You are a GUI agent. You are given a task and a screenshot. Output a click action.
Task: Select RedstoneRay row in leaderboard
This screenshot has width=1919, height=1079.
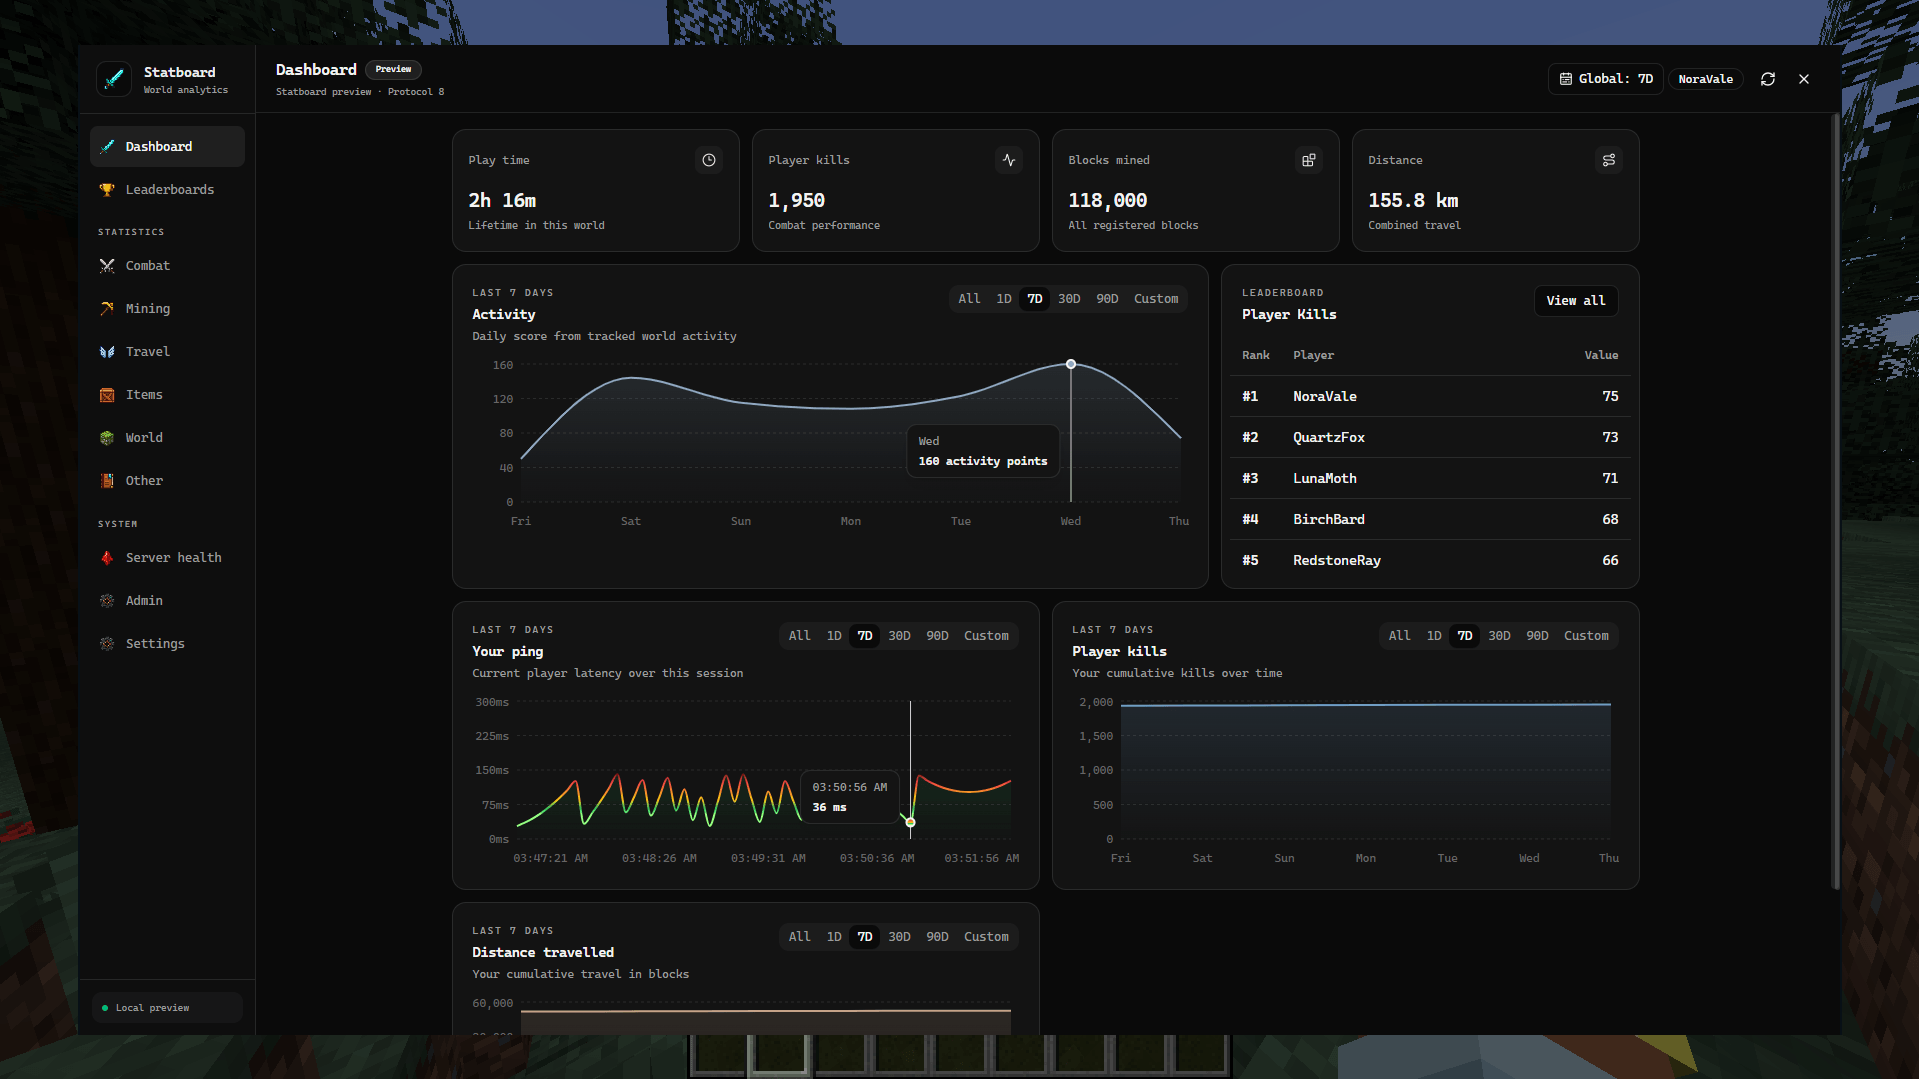[x=1430, y=560]
